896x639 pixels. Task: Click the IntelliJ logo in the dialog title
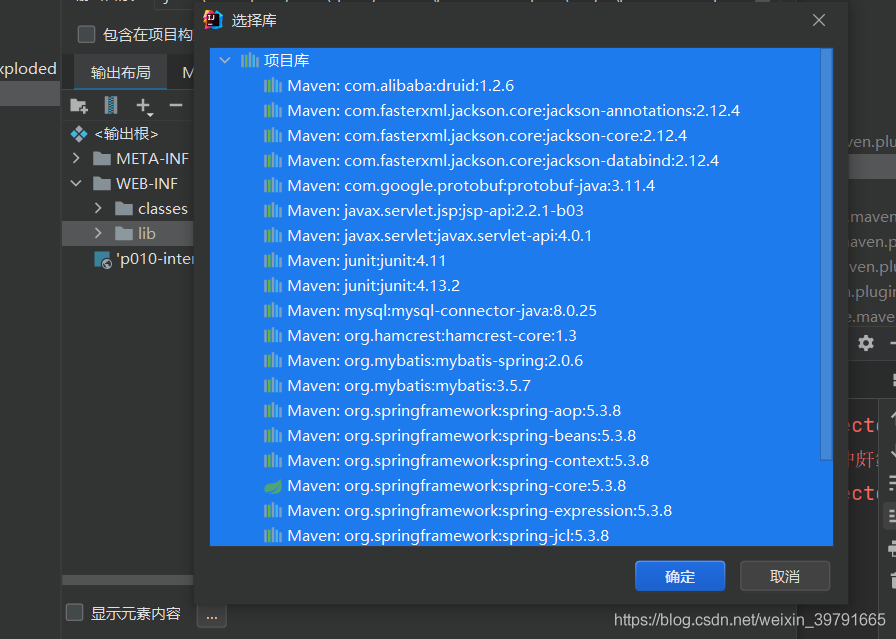[213, 20]
